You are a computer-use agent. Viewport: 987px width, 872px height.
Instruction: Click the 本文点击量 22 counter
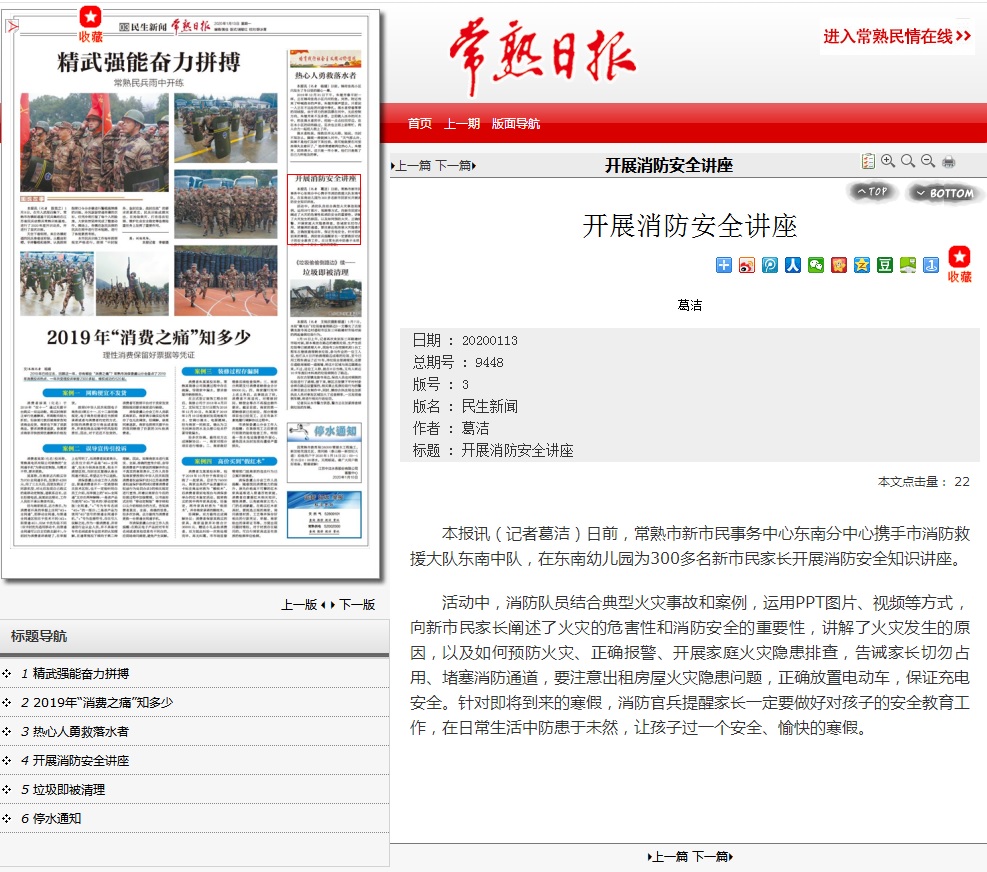923,482
